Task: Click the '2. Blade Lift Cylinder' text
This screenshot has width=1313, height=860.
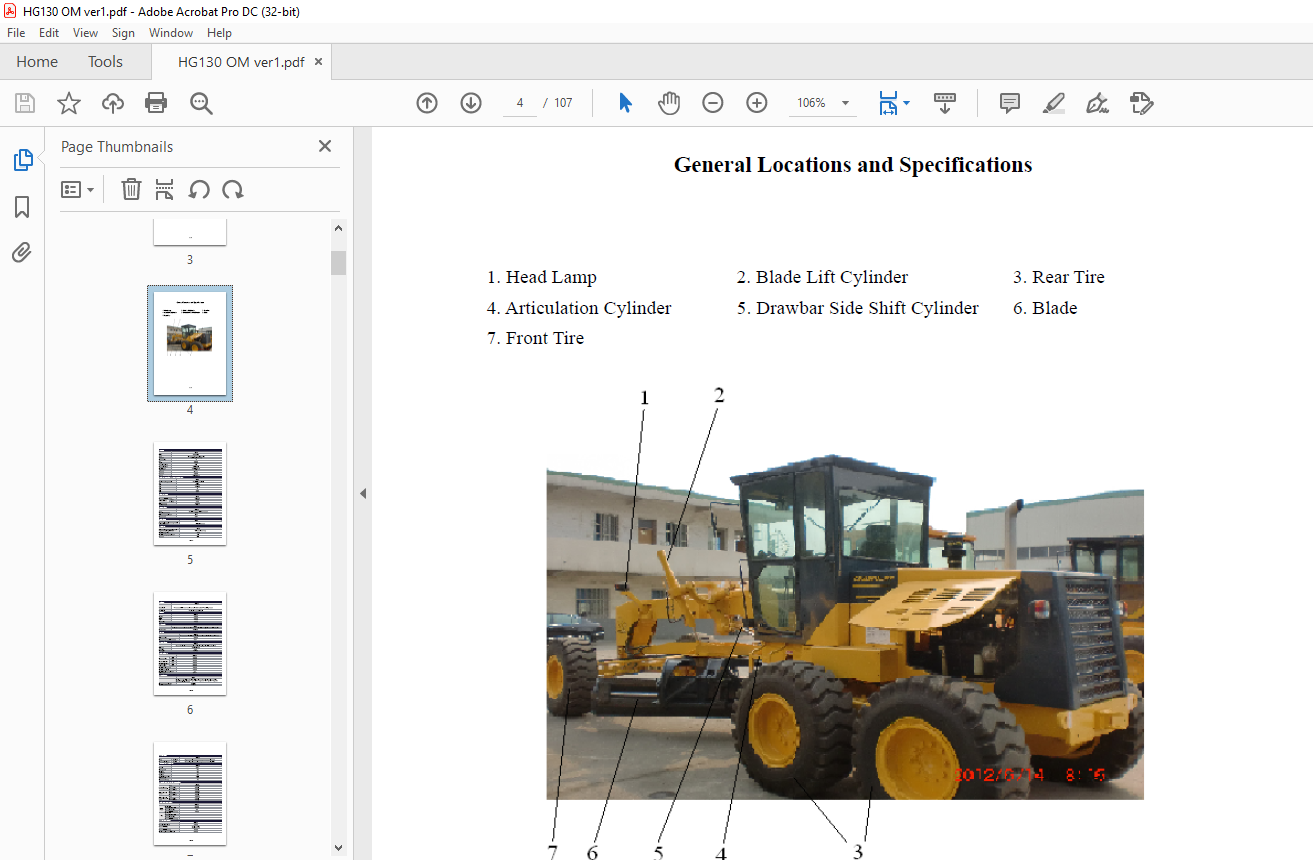Action: click(823, 277)
